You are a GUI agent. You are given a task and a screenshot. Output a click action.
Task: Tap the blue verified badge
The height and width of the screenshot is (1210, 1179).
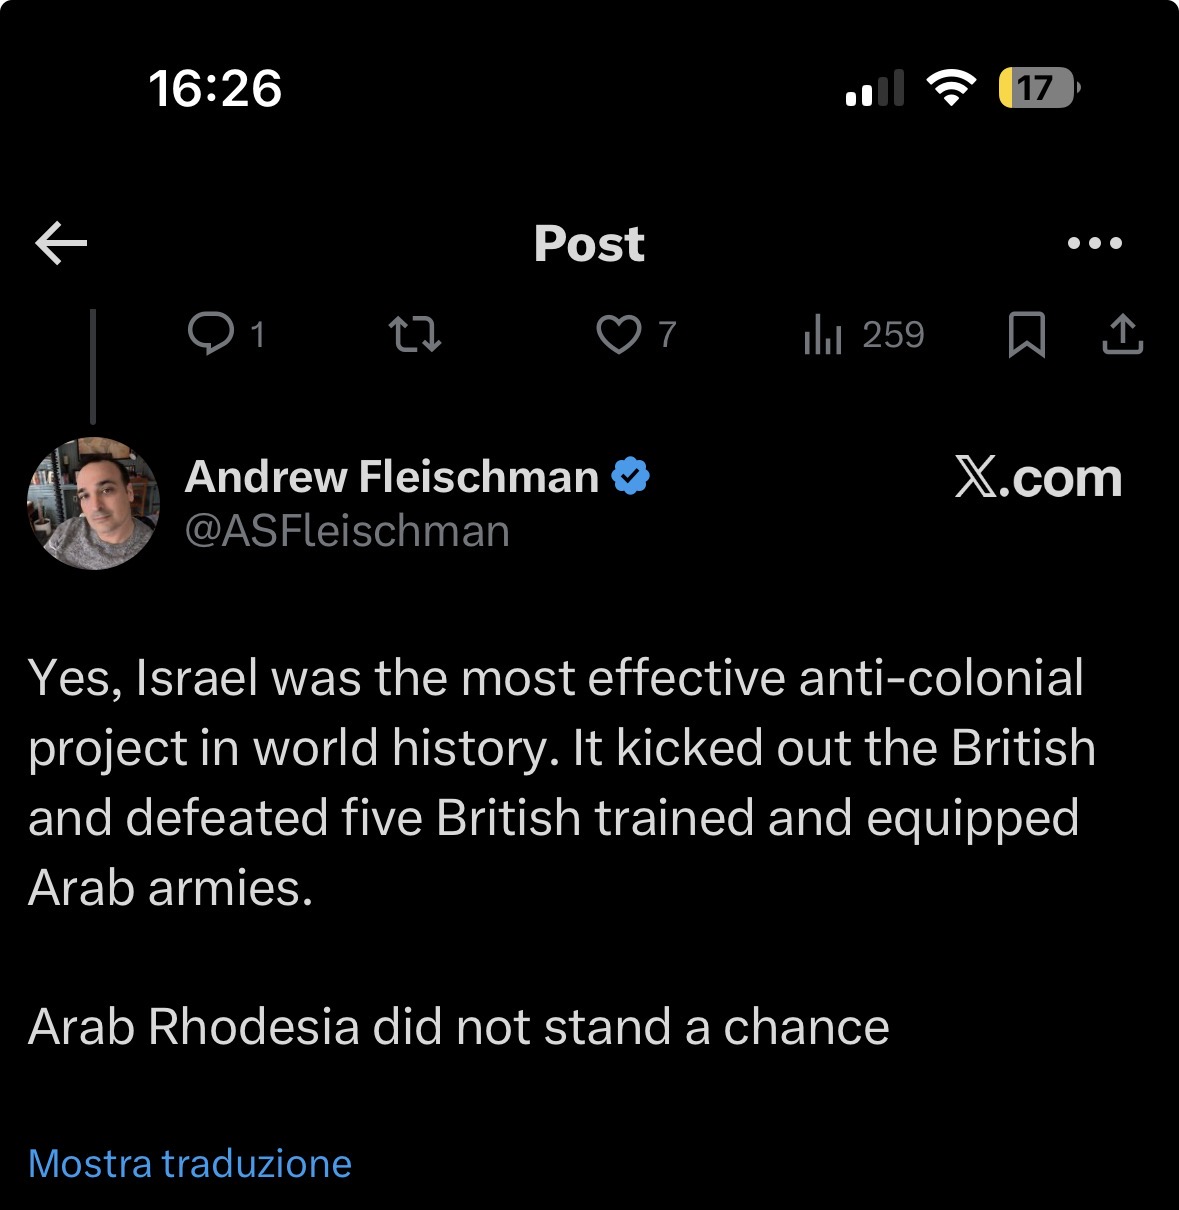pyautogui.click(x=630, y=476)
